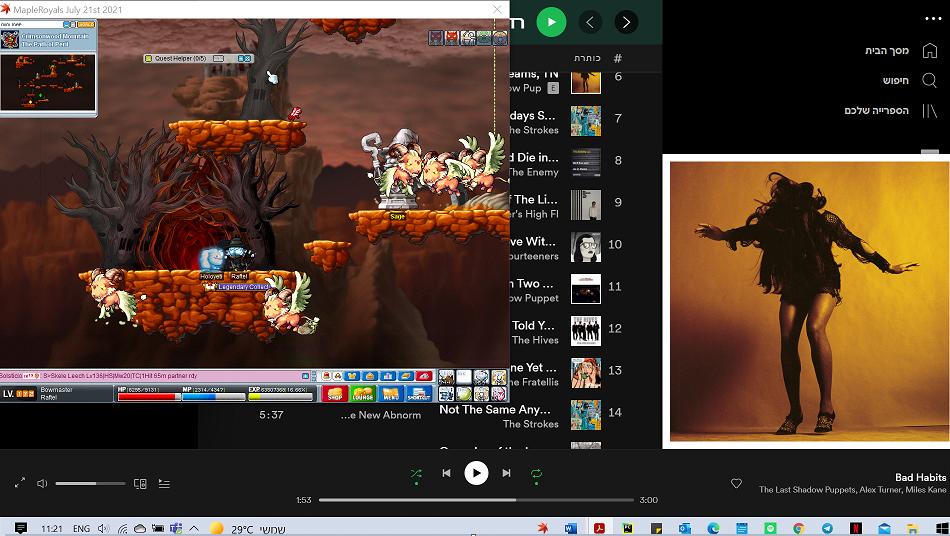The image size is (950, 536).
Task: Collapse the minimap with its minus button
Action: pyautogui.click(x=66, y=25)
